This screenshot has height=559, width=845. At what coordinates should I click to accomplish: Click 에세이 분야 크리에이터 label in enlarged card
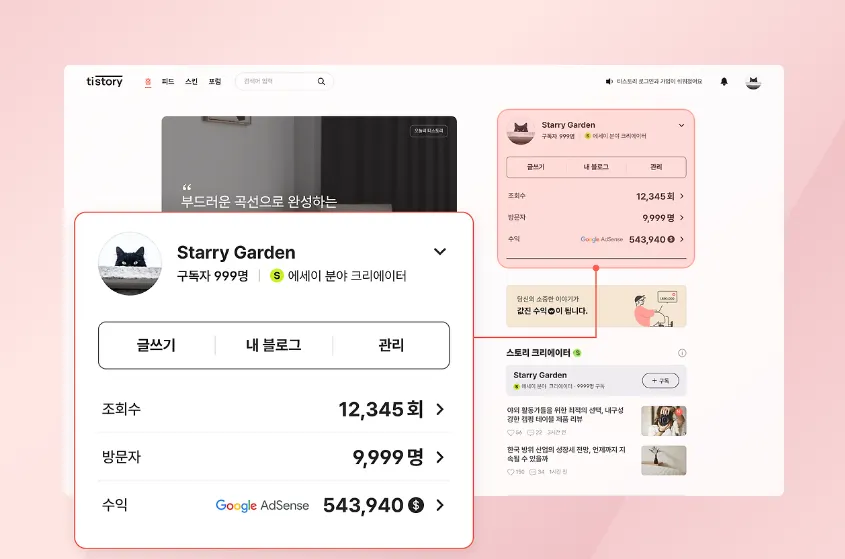347,276
